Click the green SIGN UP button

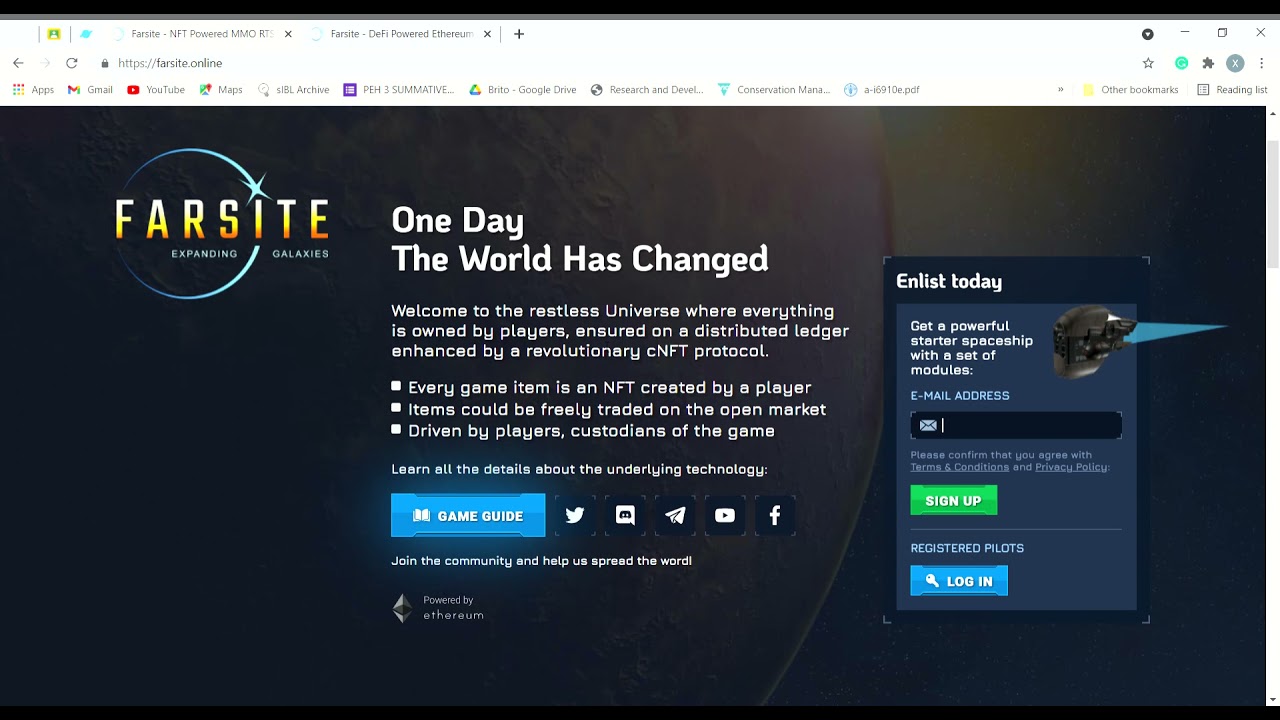(x=954, y=501)
